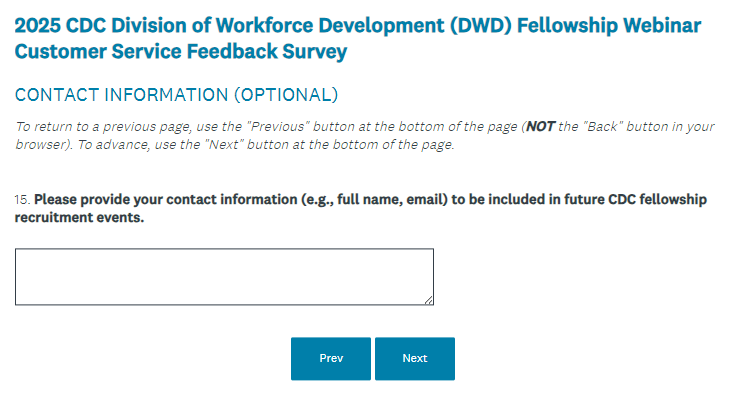
Task: Click the question 15 prompt text
Action: [360, 208]
